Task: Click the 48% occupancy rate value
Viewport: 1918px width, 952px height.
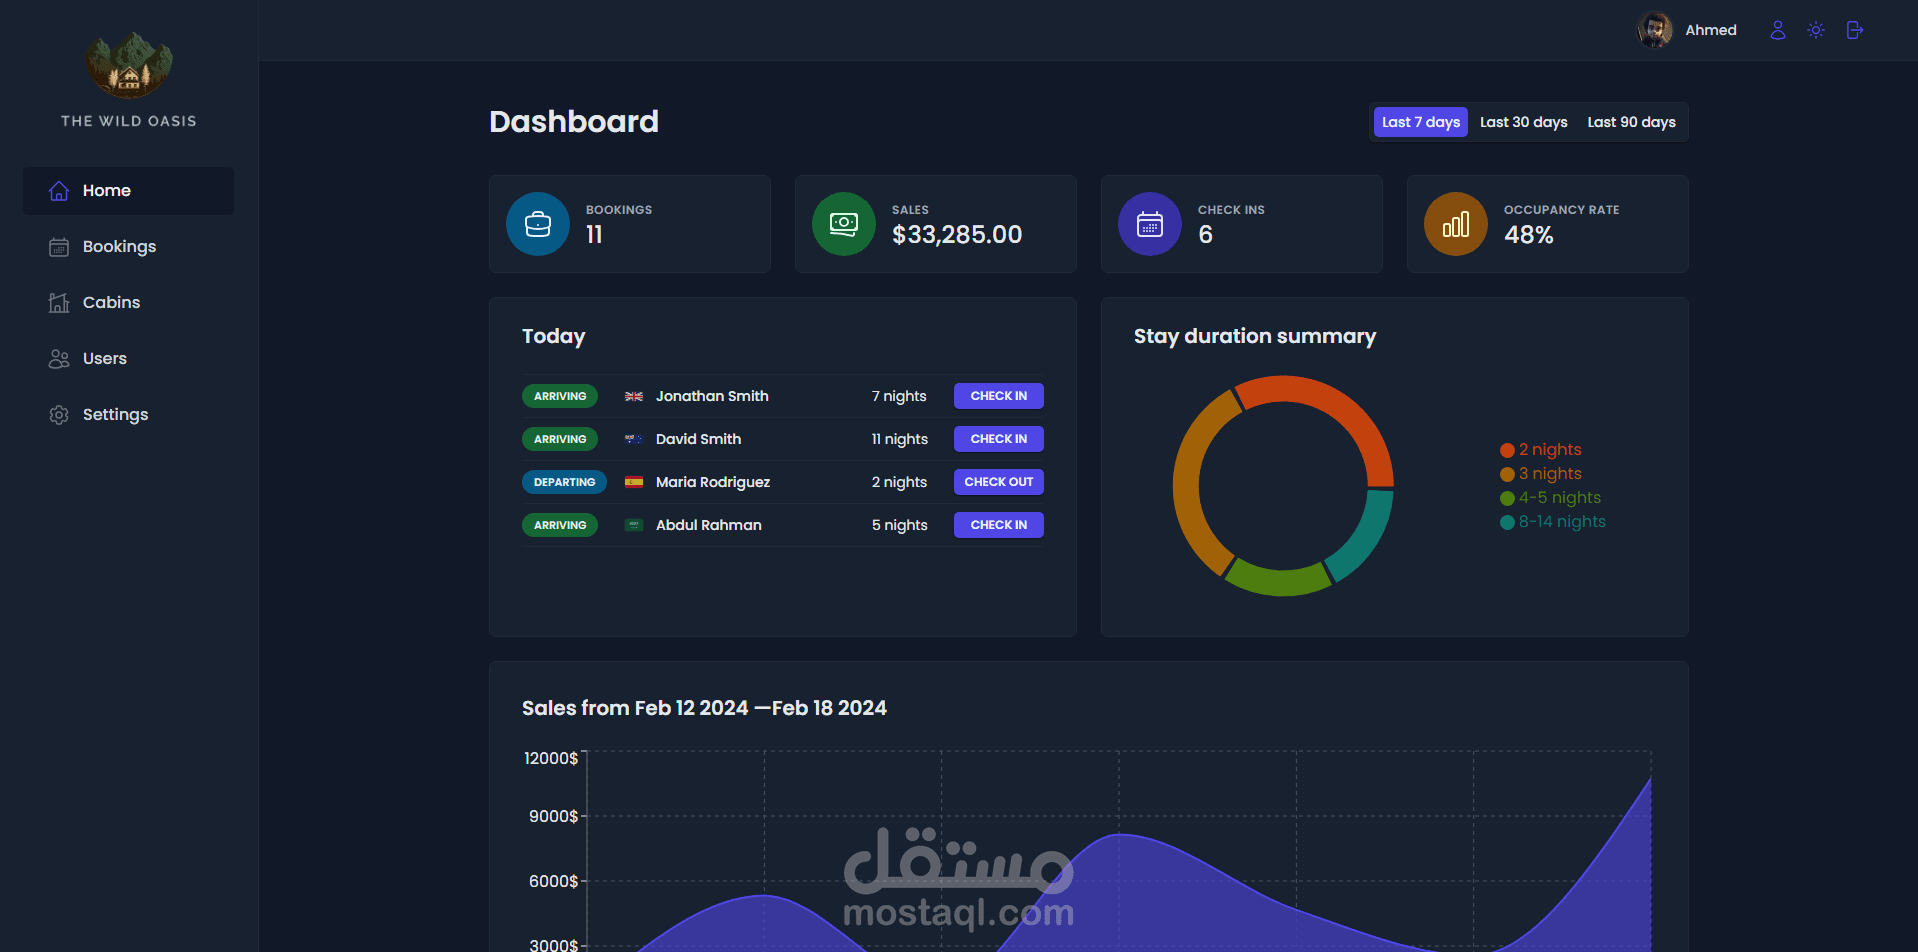Action: tap(1529, 235)
